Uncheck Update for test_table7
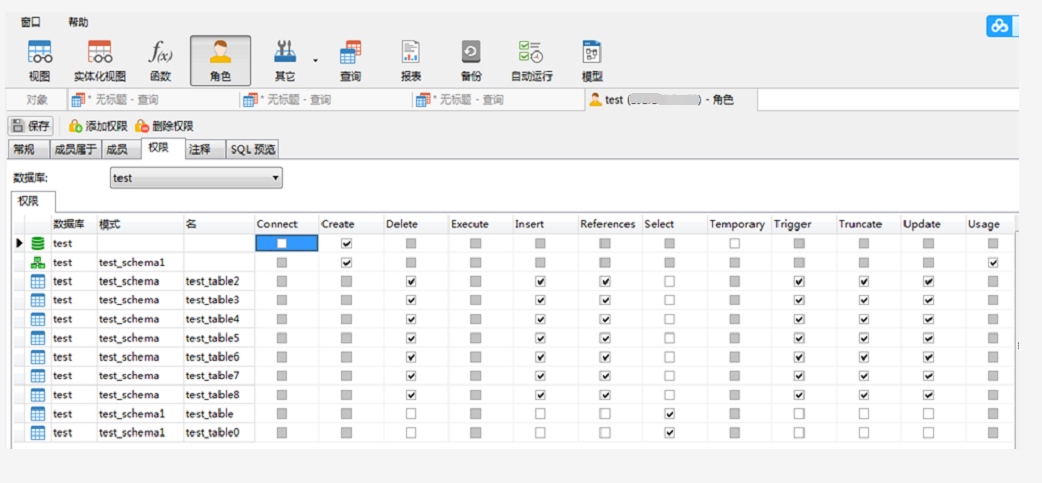The height and width of the screenshot is (483, 1042). 928,375
